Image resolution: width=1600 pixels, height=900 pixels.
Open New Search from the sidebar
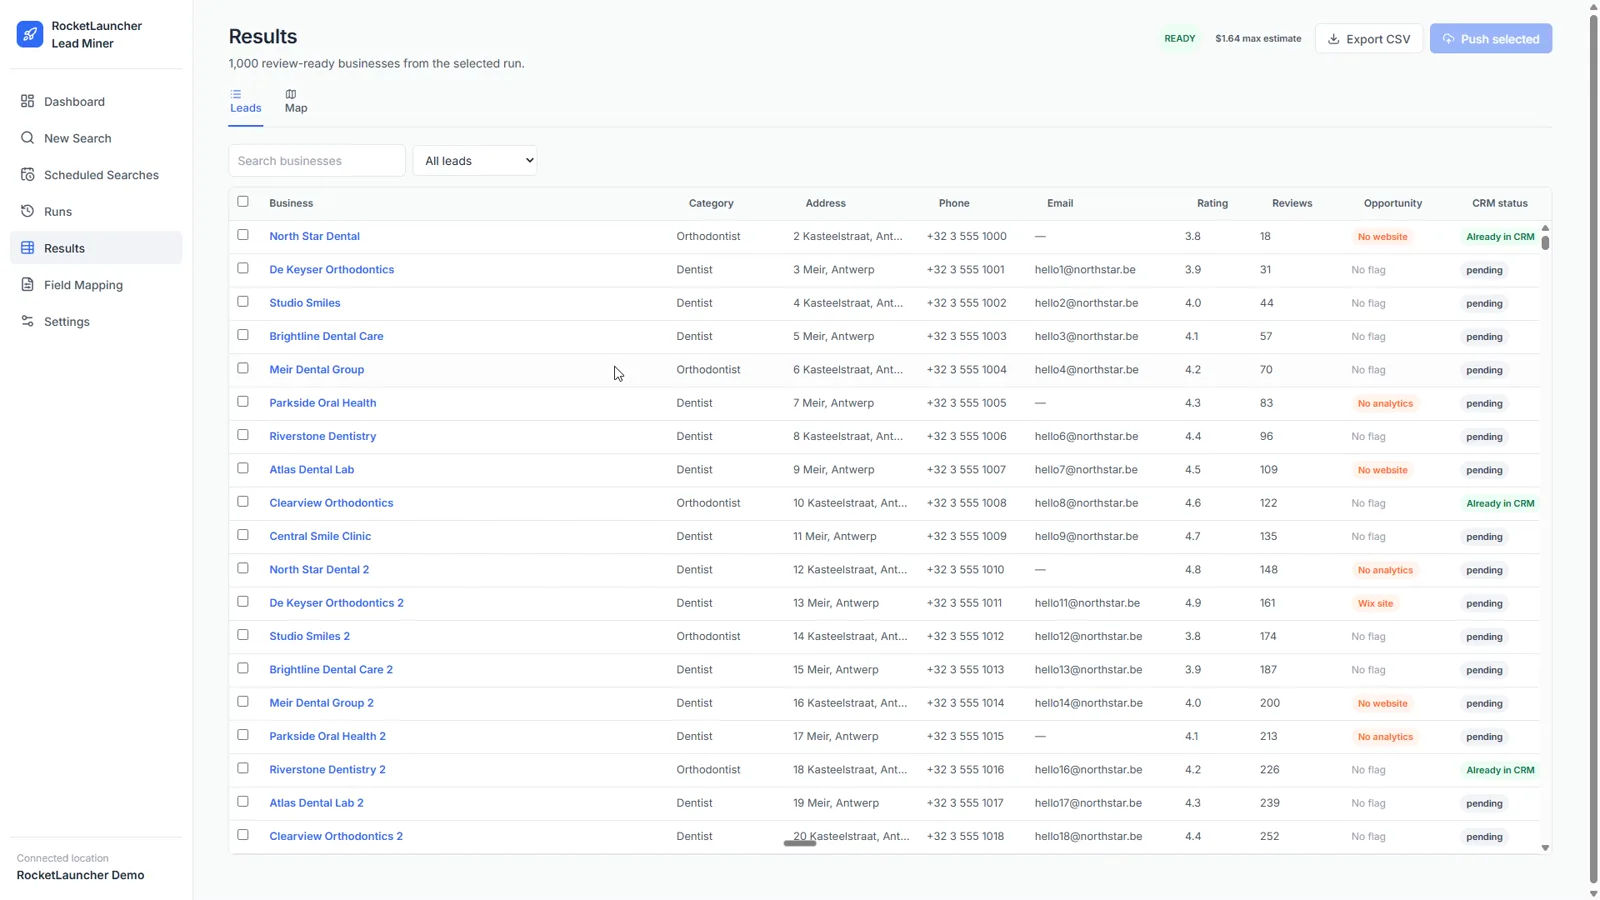click(96, 138)
